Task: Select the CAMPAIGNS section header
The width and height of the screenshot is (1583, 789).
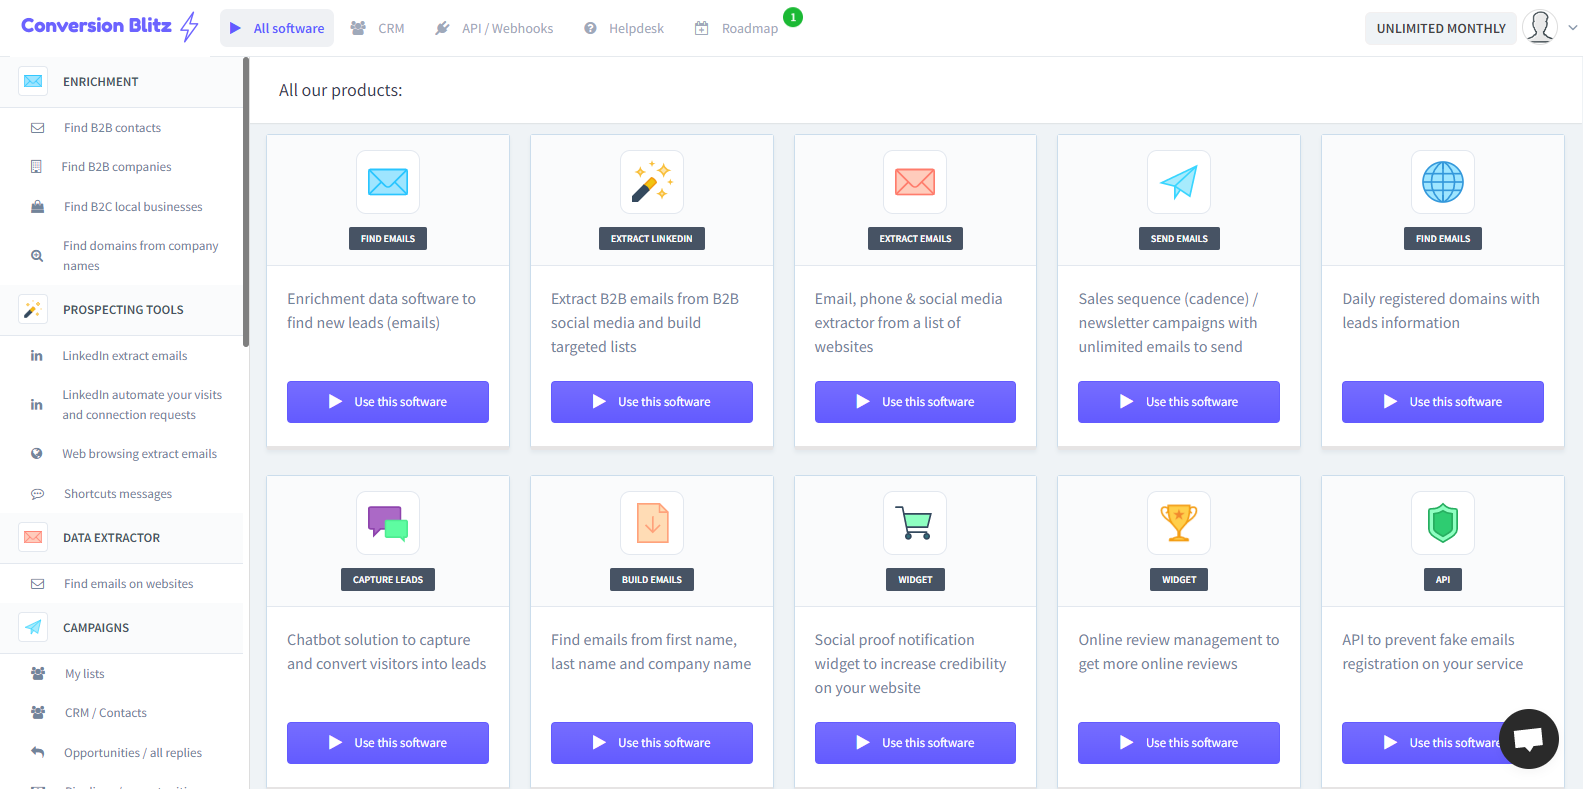Action: (121, 628)
